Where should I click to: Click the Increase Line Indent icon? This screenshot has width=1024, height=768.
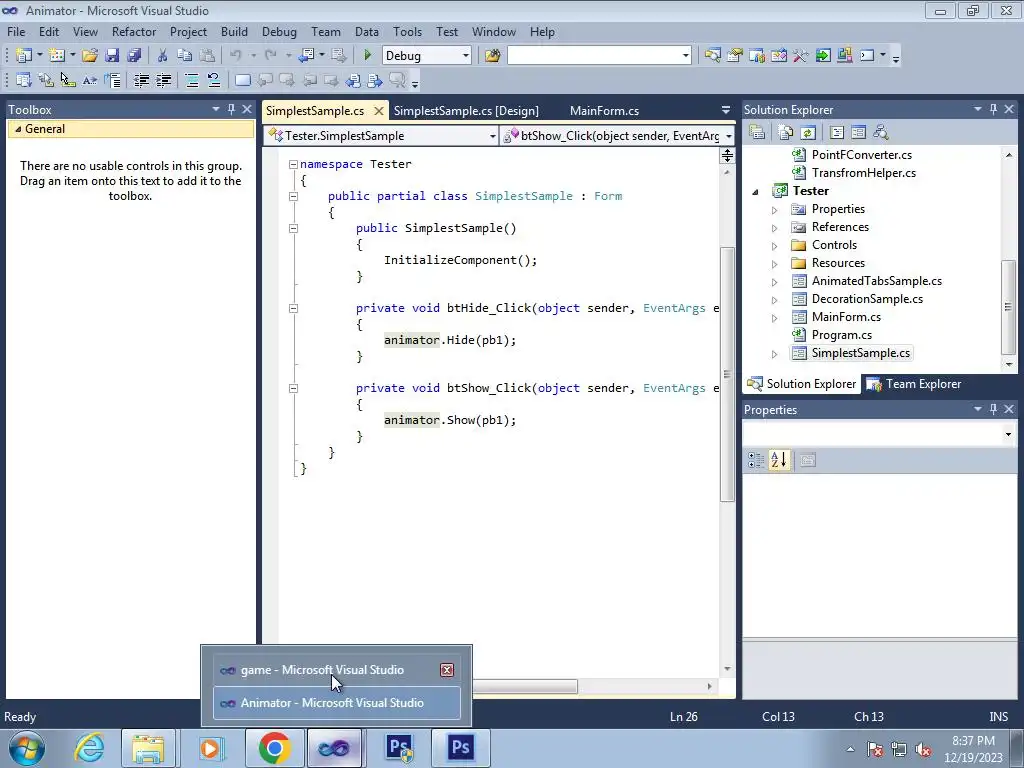tap(163, 80)
